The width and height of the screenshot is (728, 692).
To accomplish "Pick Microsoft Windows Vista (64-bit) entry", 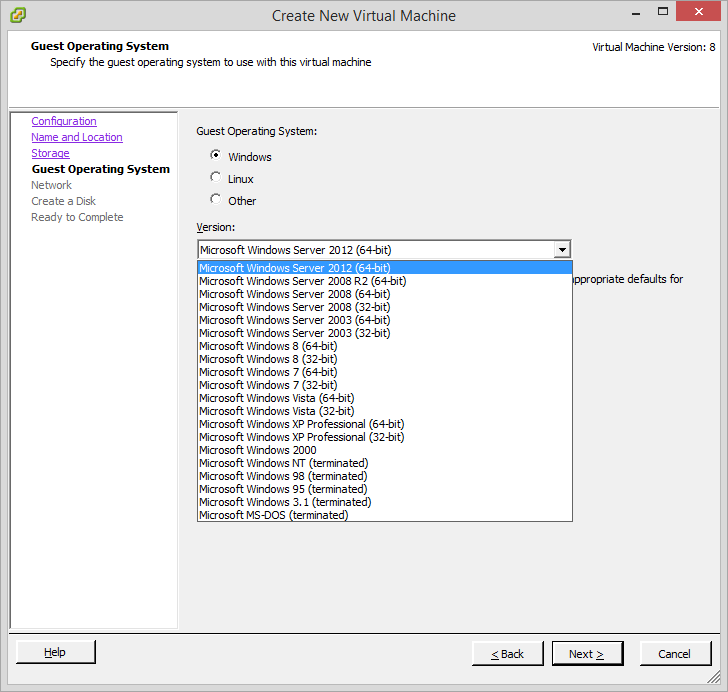I will tap(276, 398).
